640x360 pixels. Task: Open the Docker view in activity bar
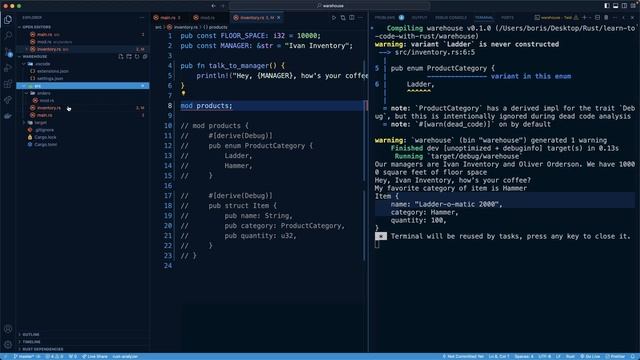pyautogui.click(x=8, y=116)
